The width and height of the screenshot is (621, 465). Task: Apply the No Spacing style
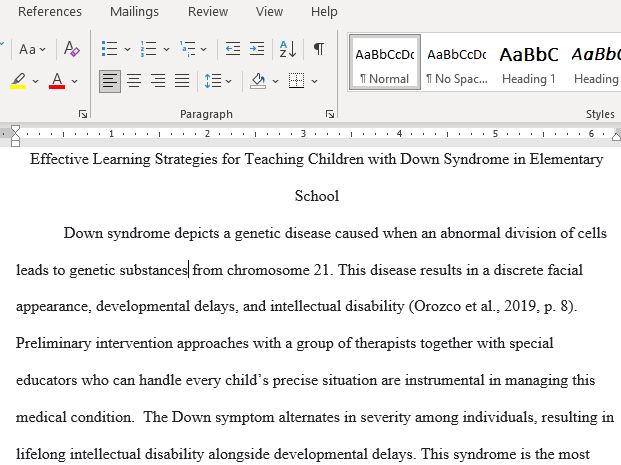[457, 63]
